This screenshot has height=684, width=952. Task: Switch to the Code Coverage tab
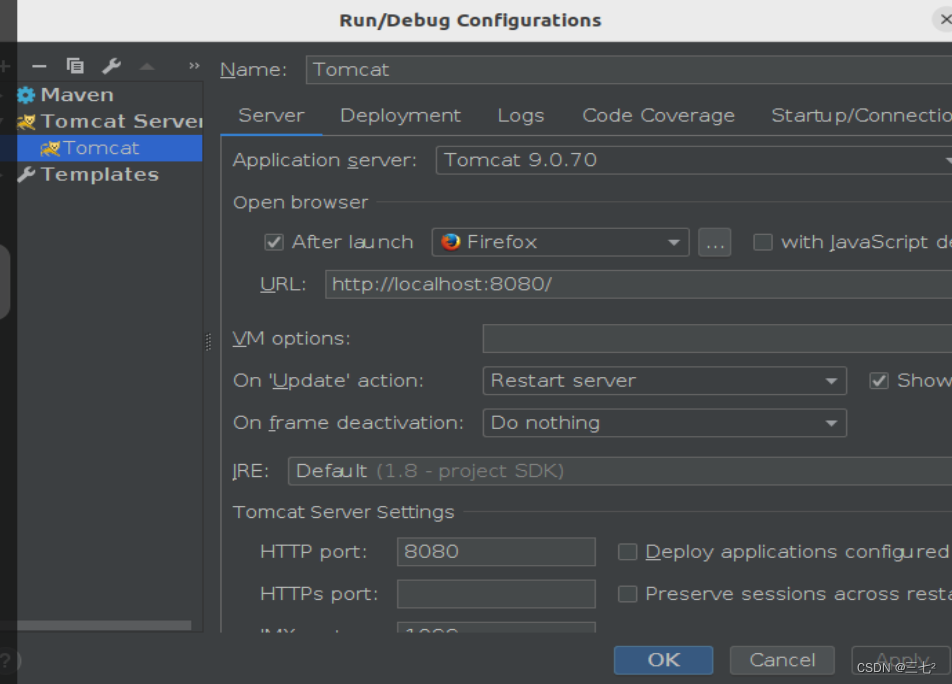coord(659,115)
